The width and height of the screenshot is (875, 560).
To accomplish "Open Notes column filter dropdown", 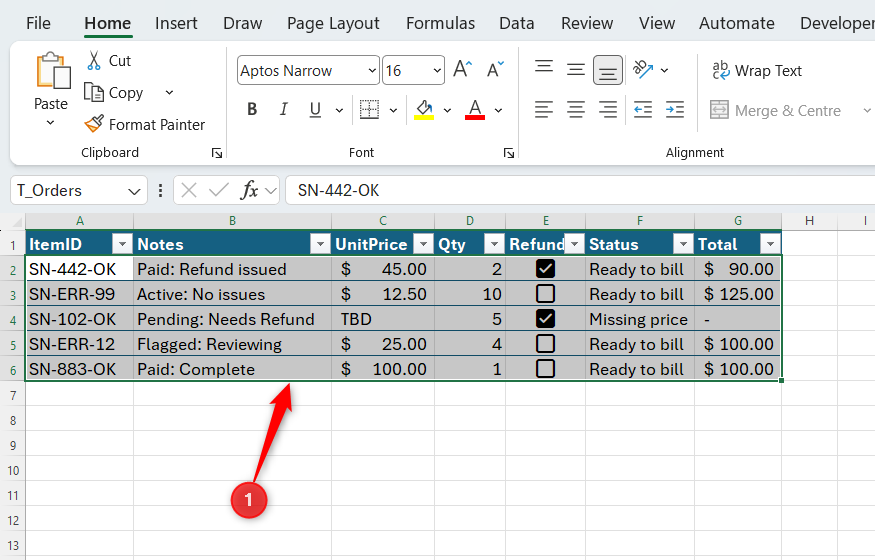I will point(320,244).
